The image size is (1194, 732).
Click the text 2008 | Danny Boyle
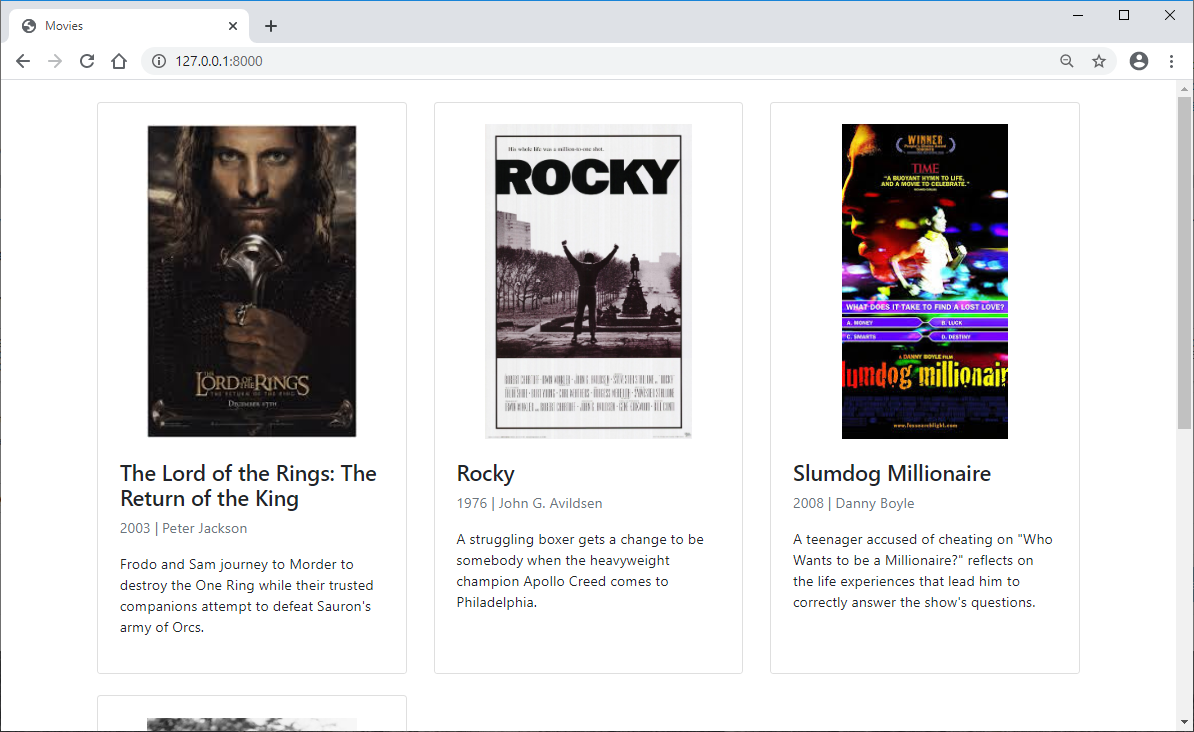(854, 503)
